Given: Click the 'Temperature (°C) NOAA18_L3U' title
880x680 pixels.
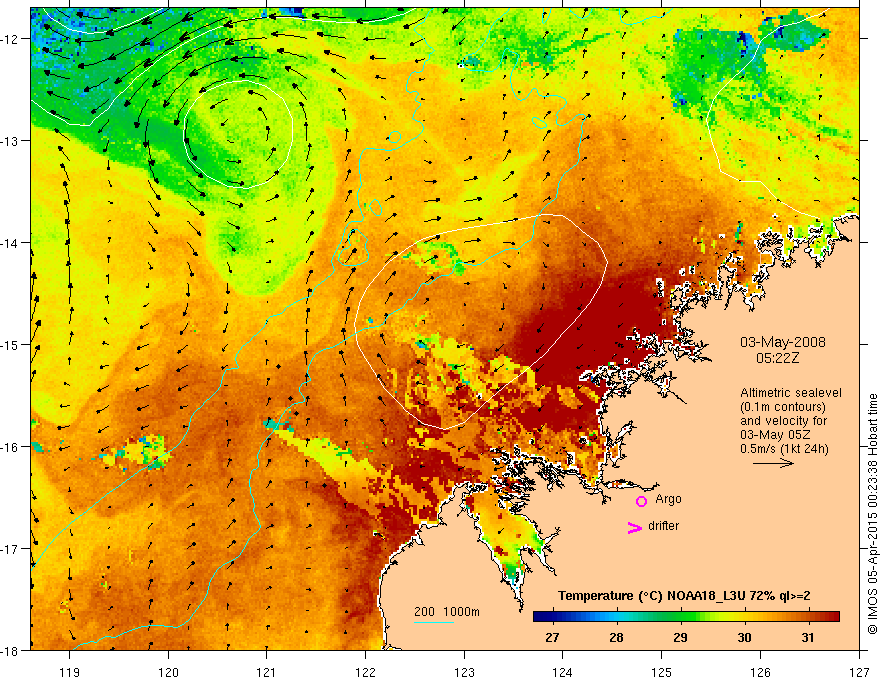Looking at the screenshot, I should point(652,596).
